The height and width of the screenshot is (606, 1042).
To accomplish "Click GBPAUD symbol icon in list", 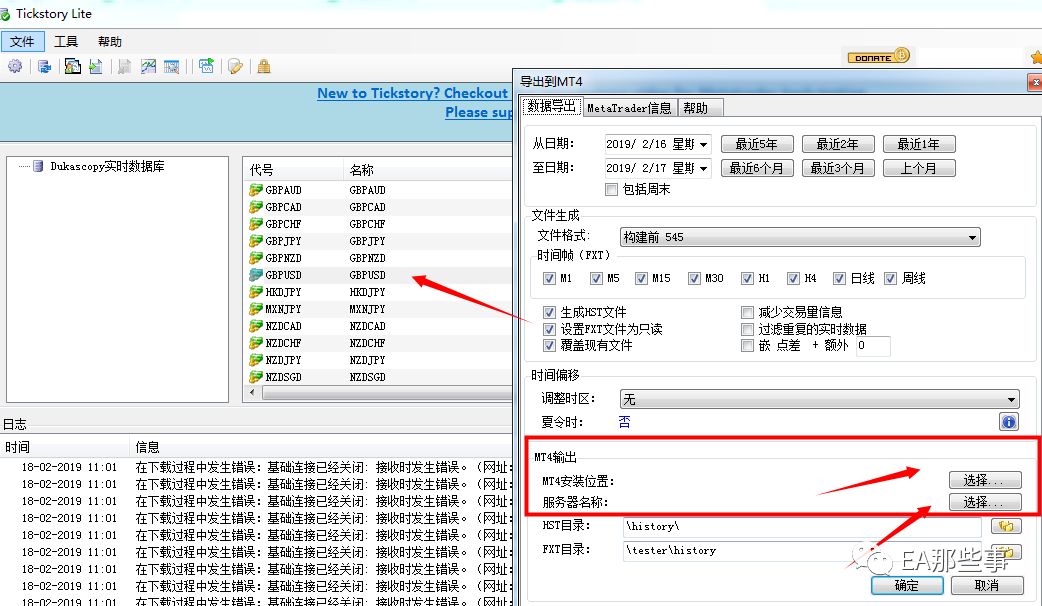I will [x=256, y=190].
